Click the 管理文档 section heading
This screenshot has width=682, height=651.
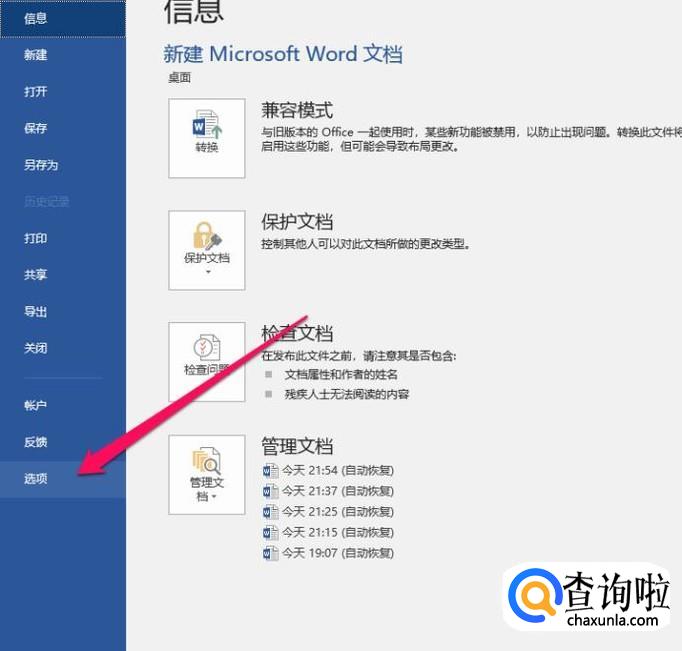(297, 446)
